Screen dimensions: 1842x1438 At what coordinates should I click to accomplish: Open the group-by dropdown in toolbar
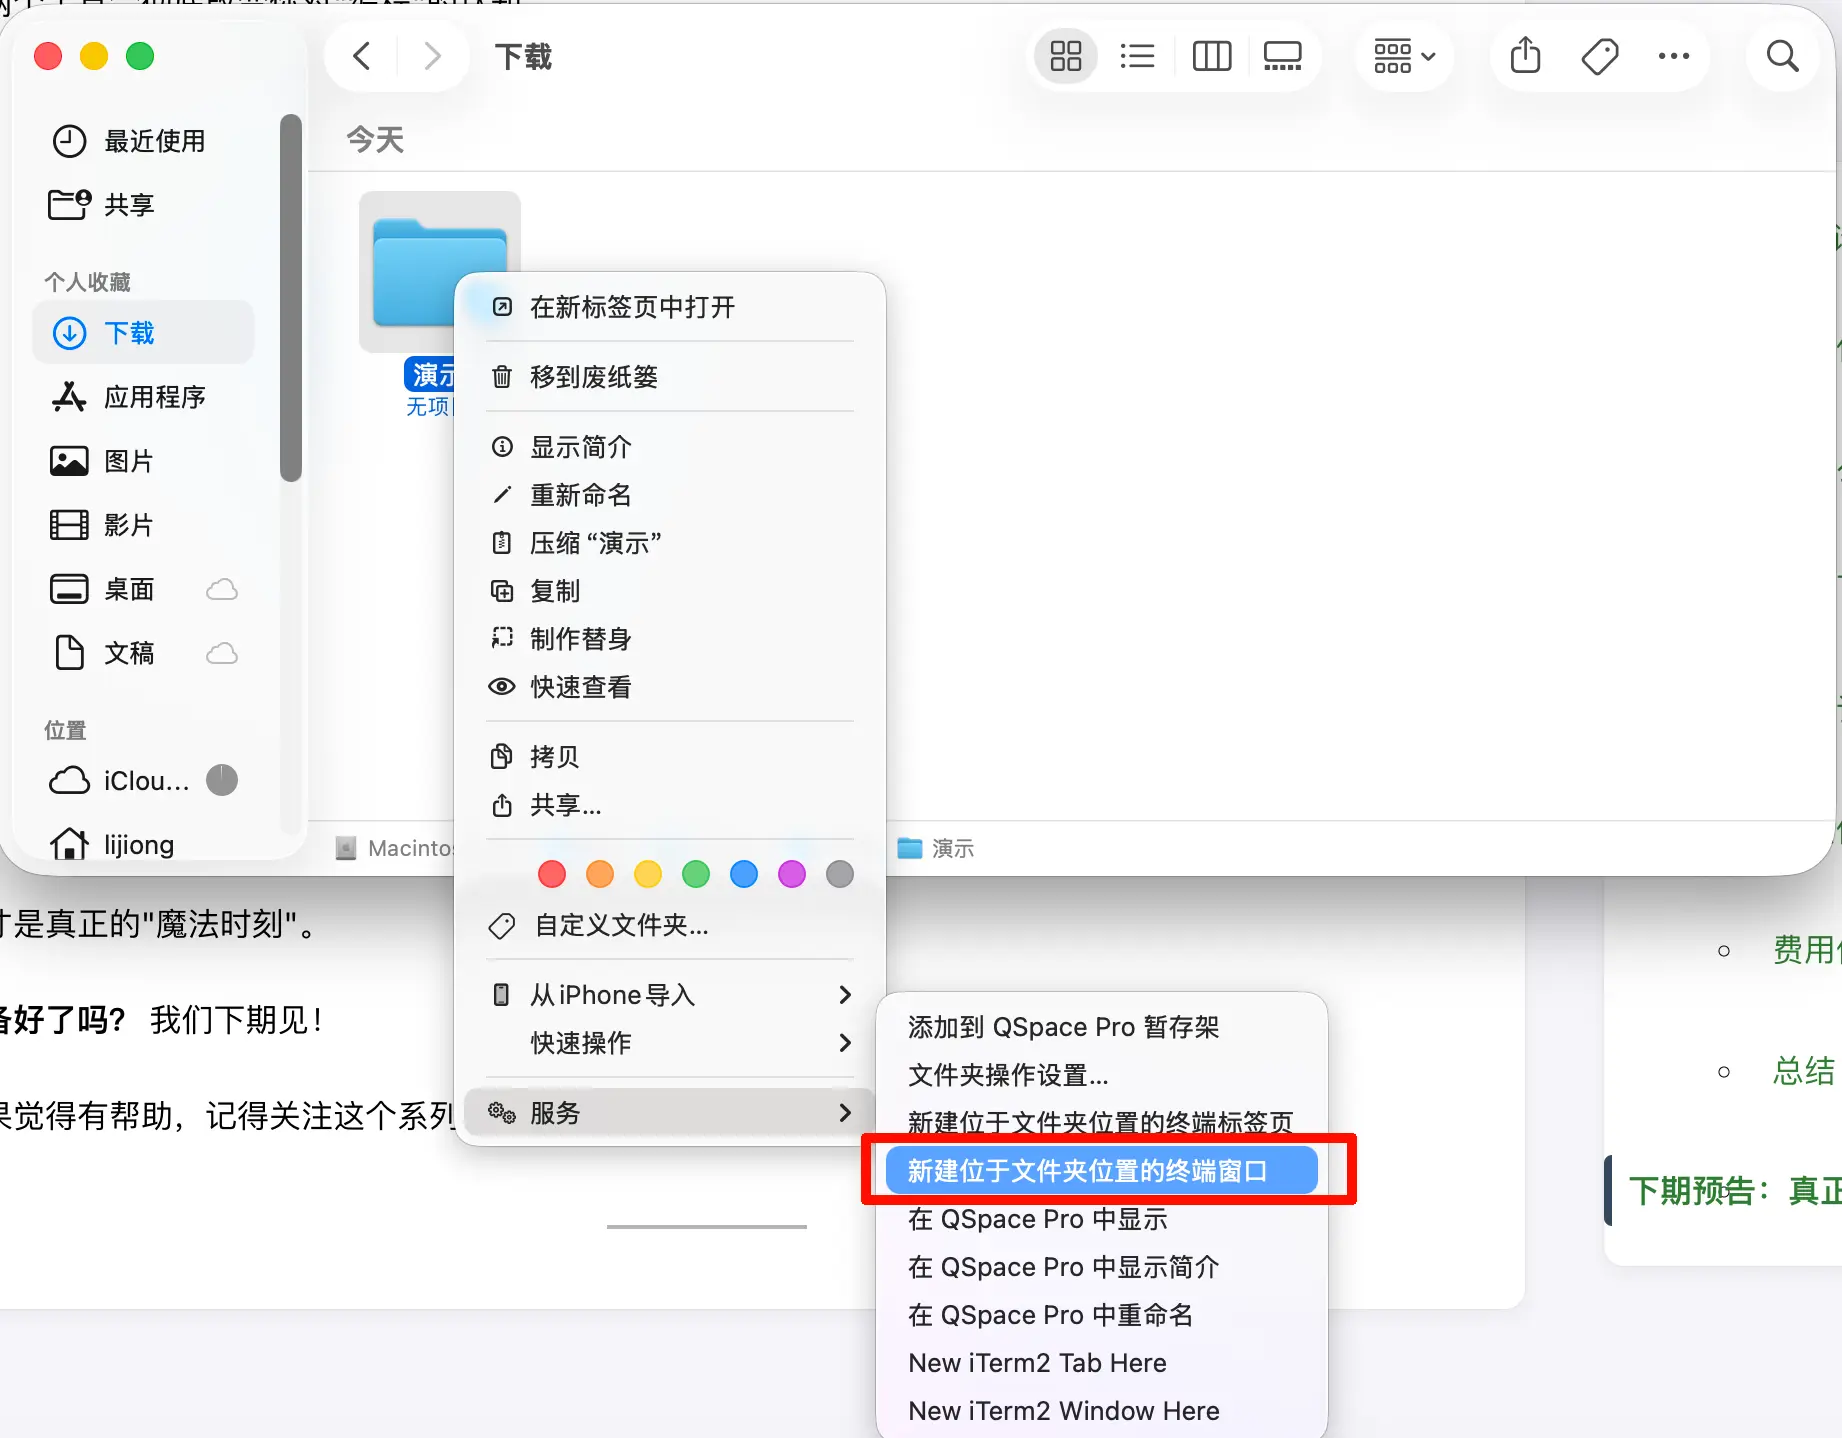[1404, 56]
